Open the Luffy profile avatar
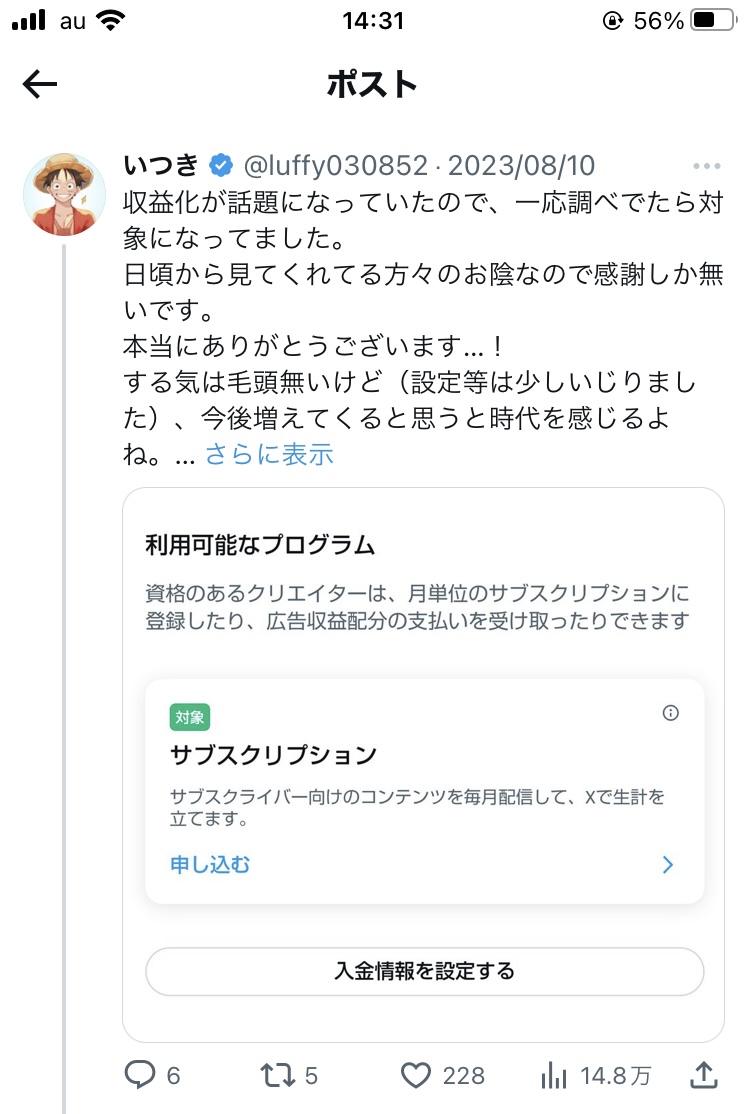 65,194
